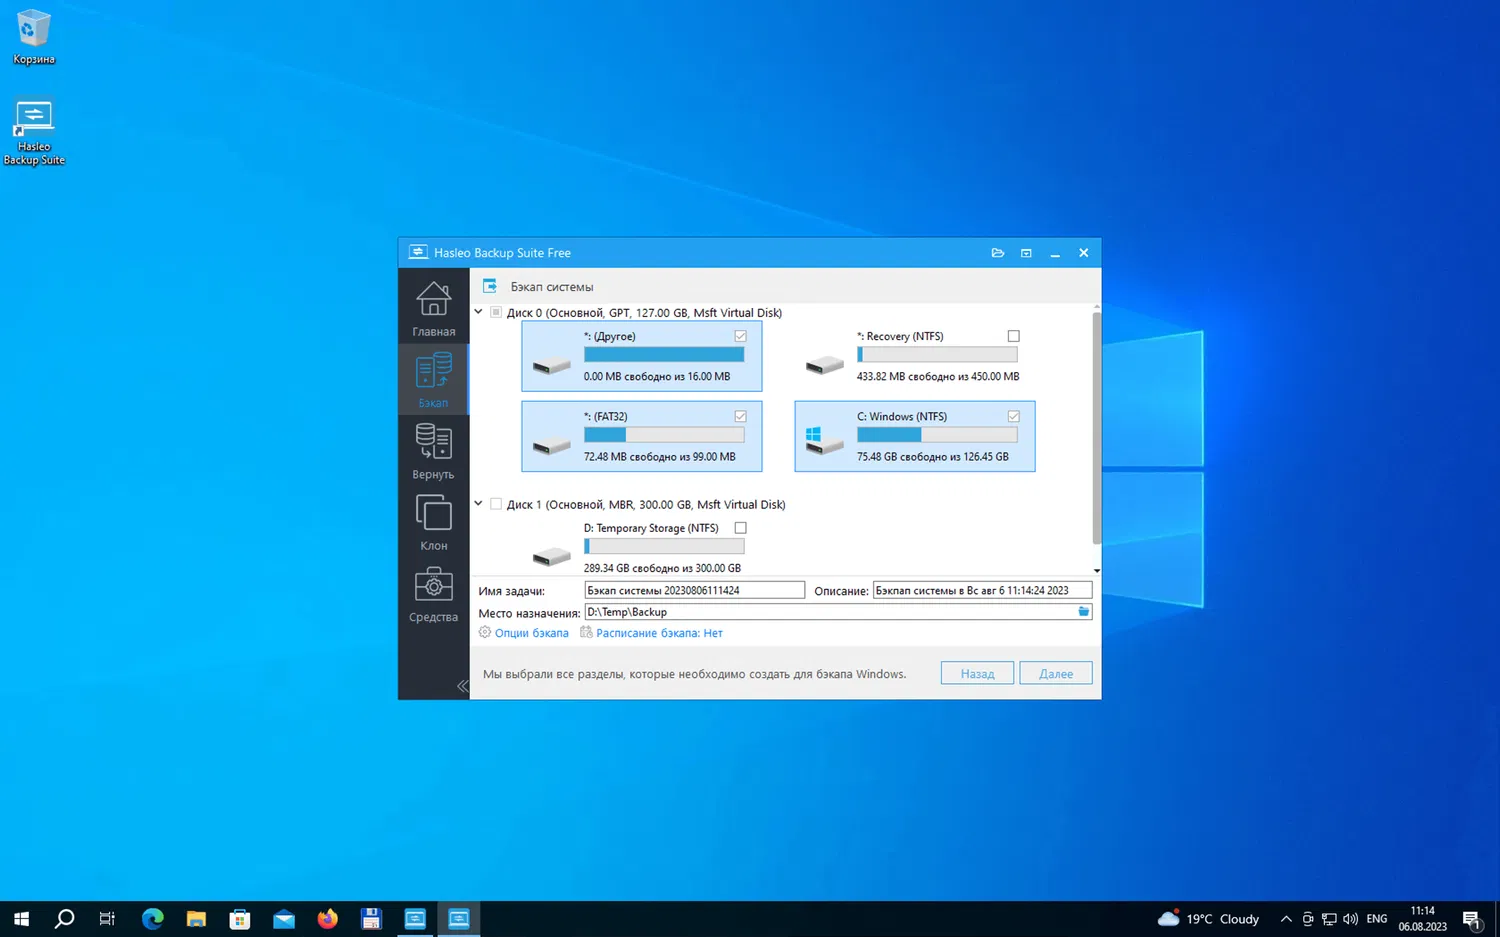Collapse the sidebar with double-chevron icon
The width and height of the screenshot is (1500, 937).
point(462,686)
